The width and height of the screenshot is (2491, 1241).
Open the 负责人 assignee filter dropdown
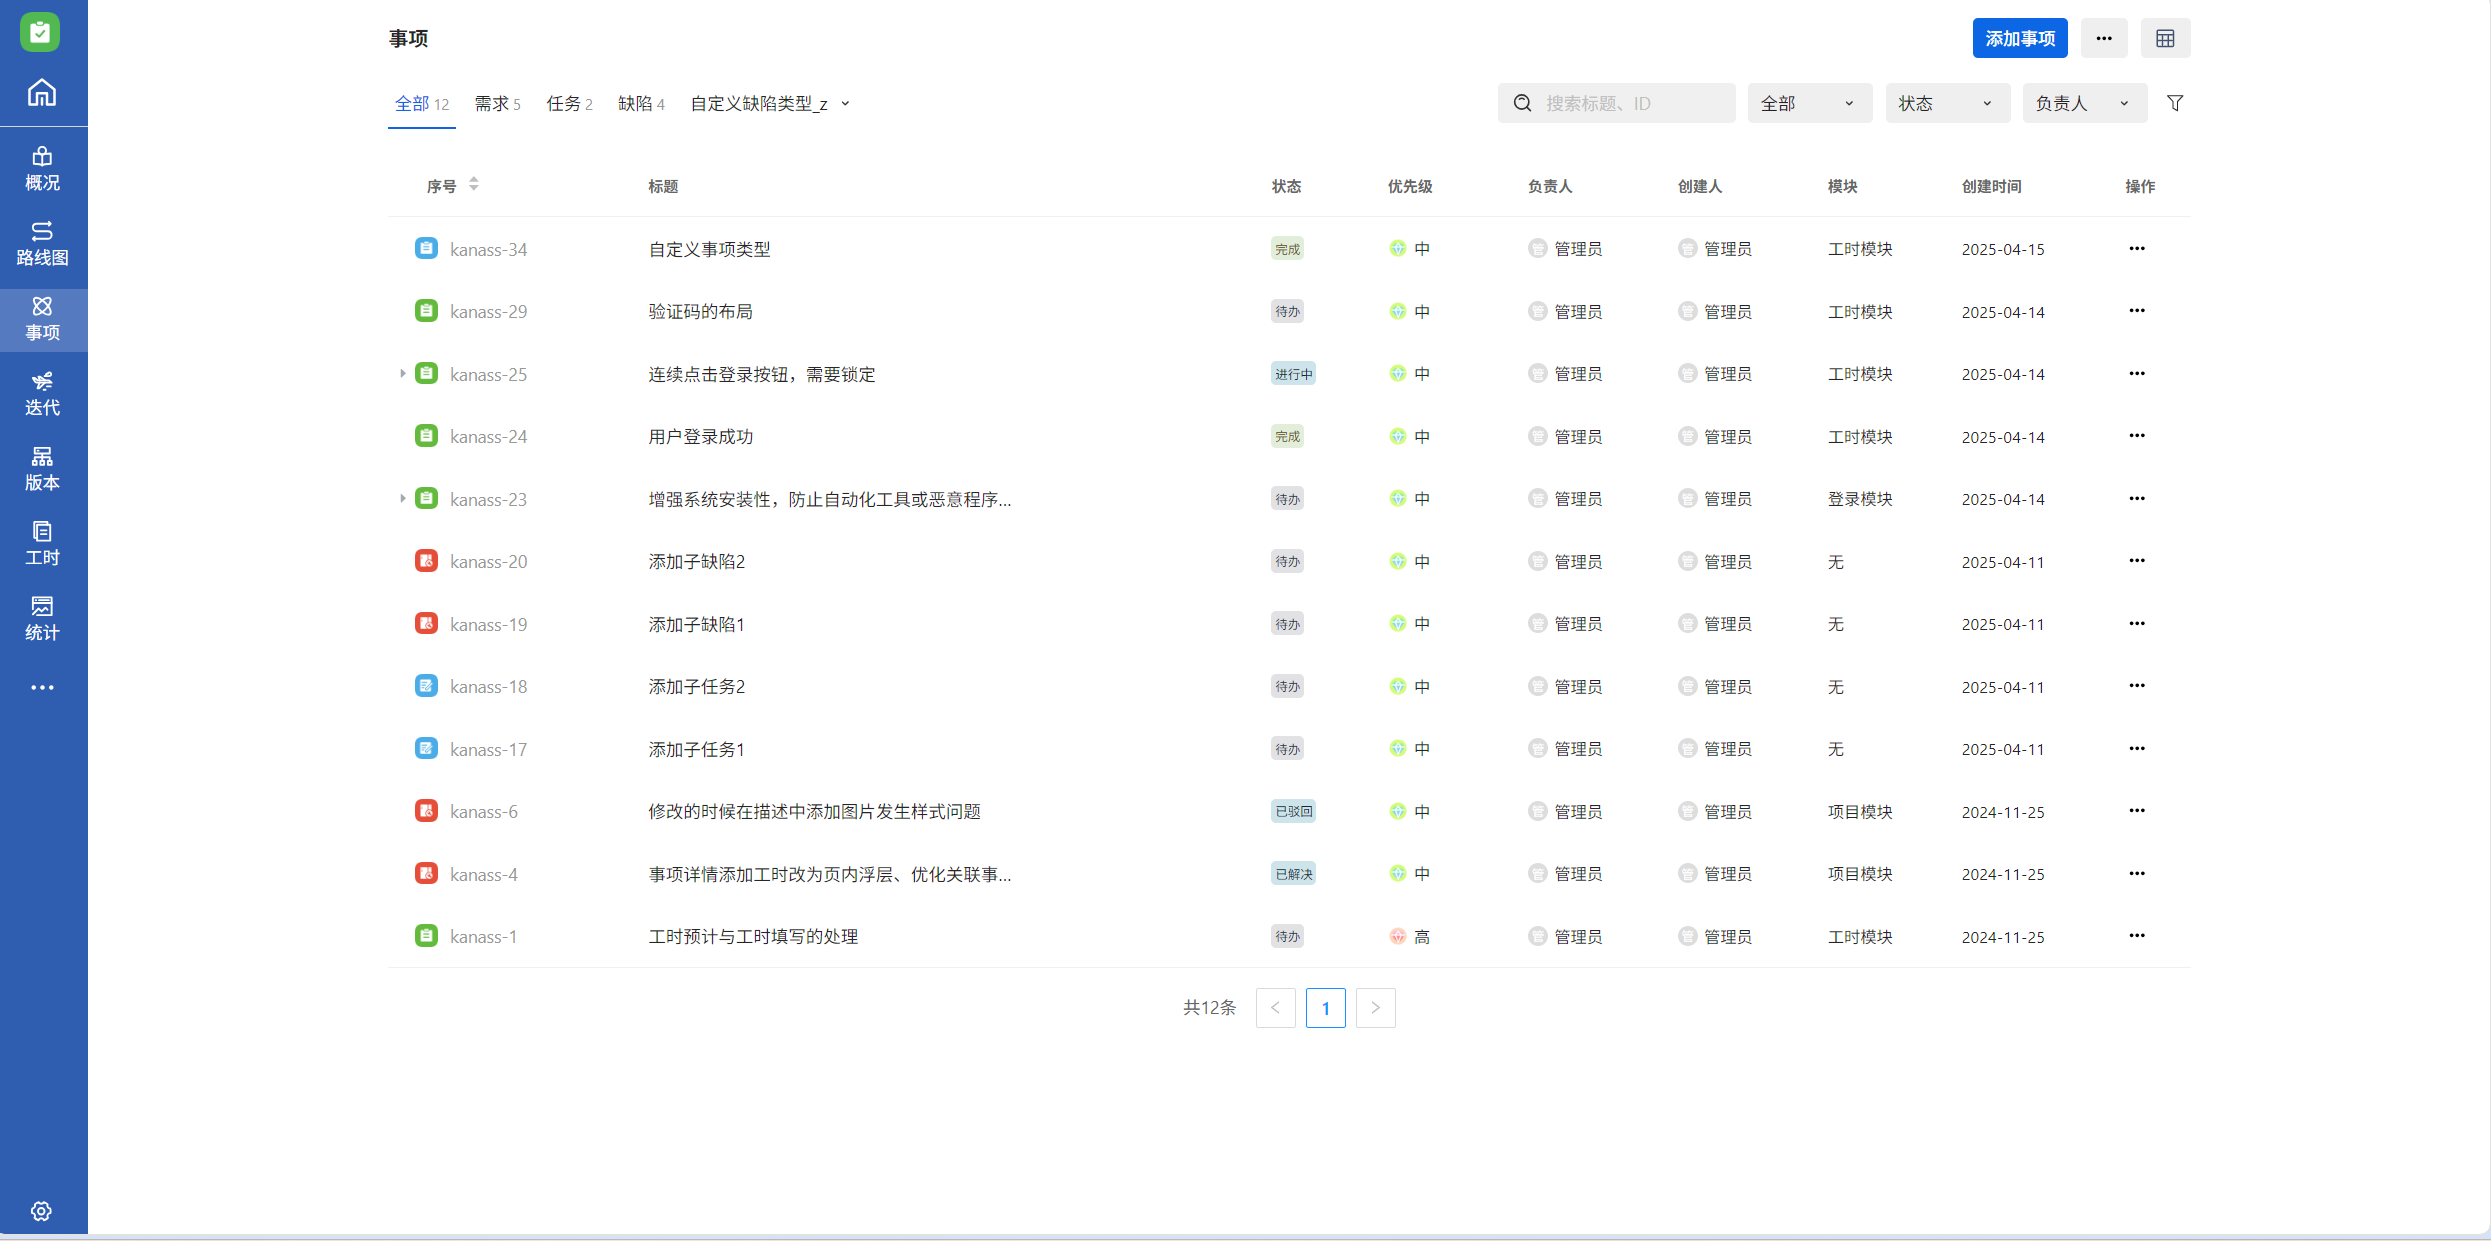coord(2083,103)
